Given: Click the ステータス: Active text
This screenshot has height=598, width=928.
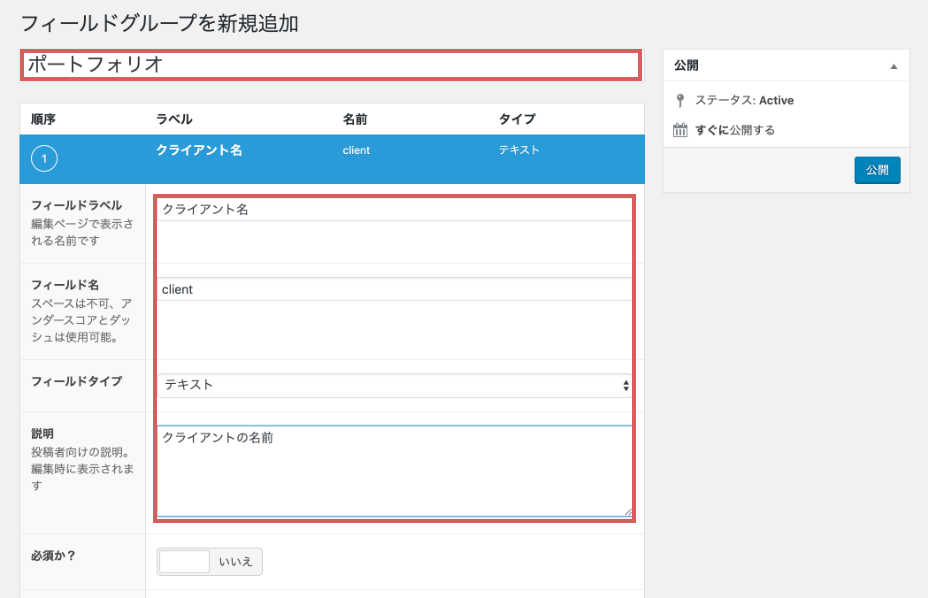Looking at the screenshot, I should [x=744, y=100].
